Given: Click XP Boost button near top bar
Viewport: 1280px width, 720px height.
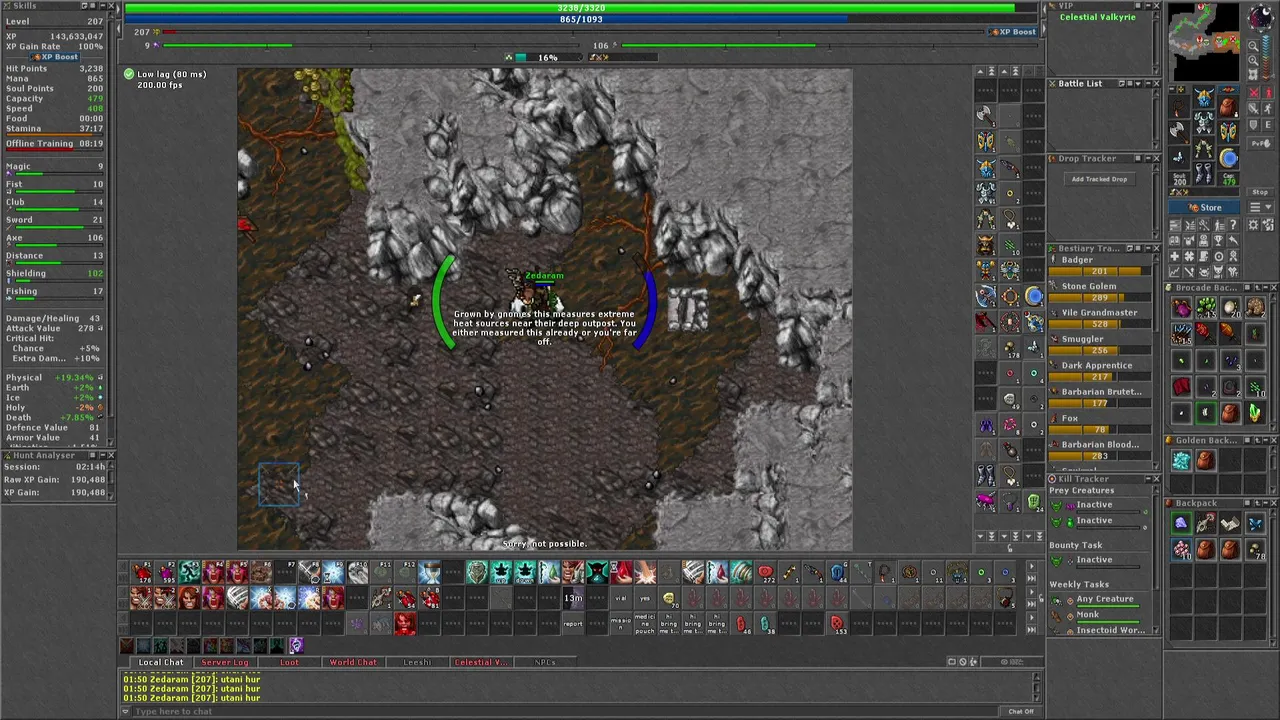Looking at the screenshot, I should (x=1012, y=32).
